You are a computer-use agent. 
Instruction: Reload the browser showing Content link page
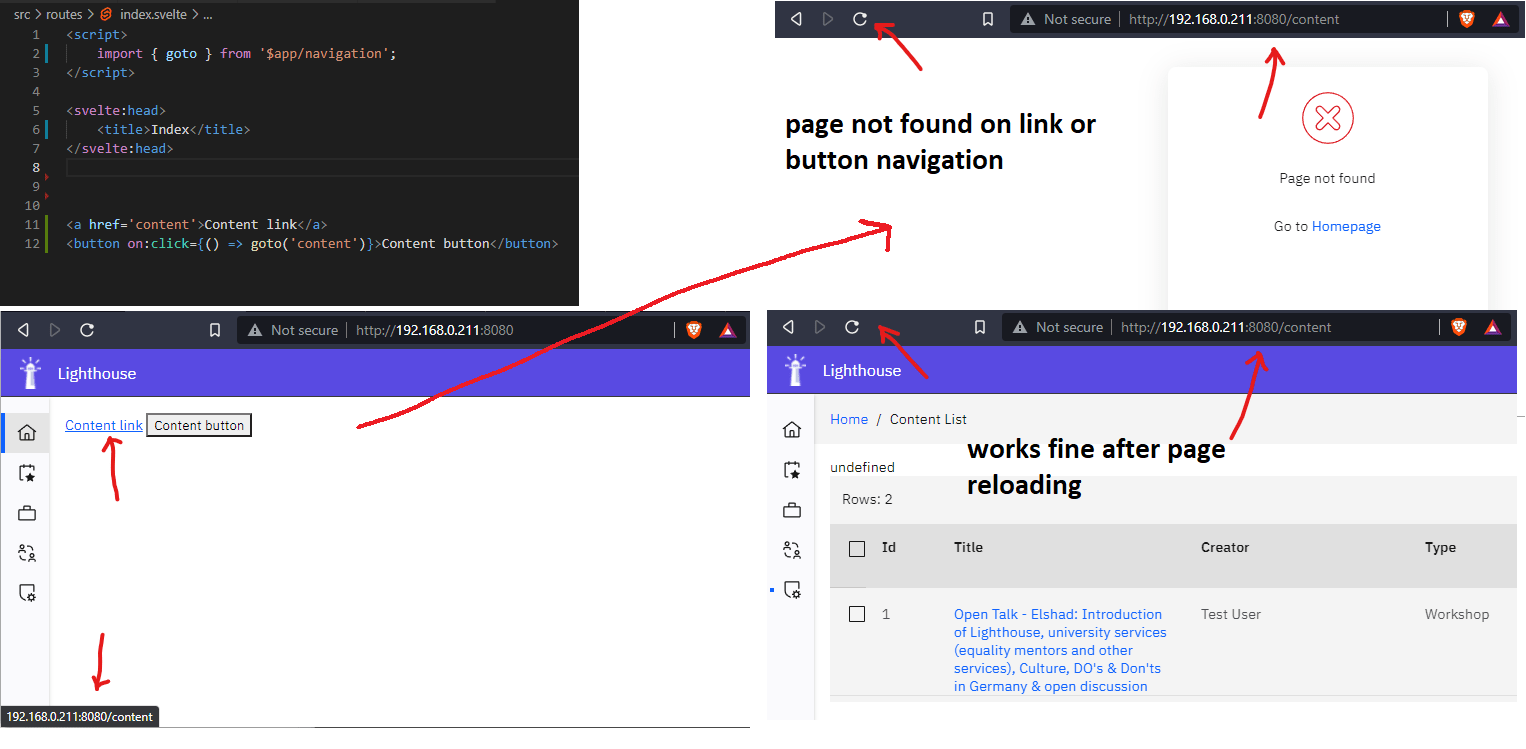[87, 330]
